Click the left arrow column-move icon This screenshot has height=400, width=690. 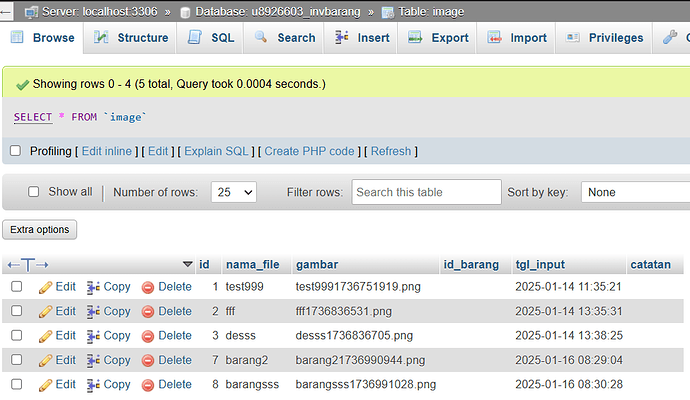tap(13, 265)
